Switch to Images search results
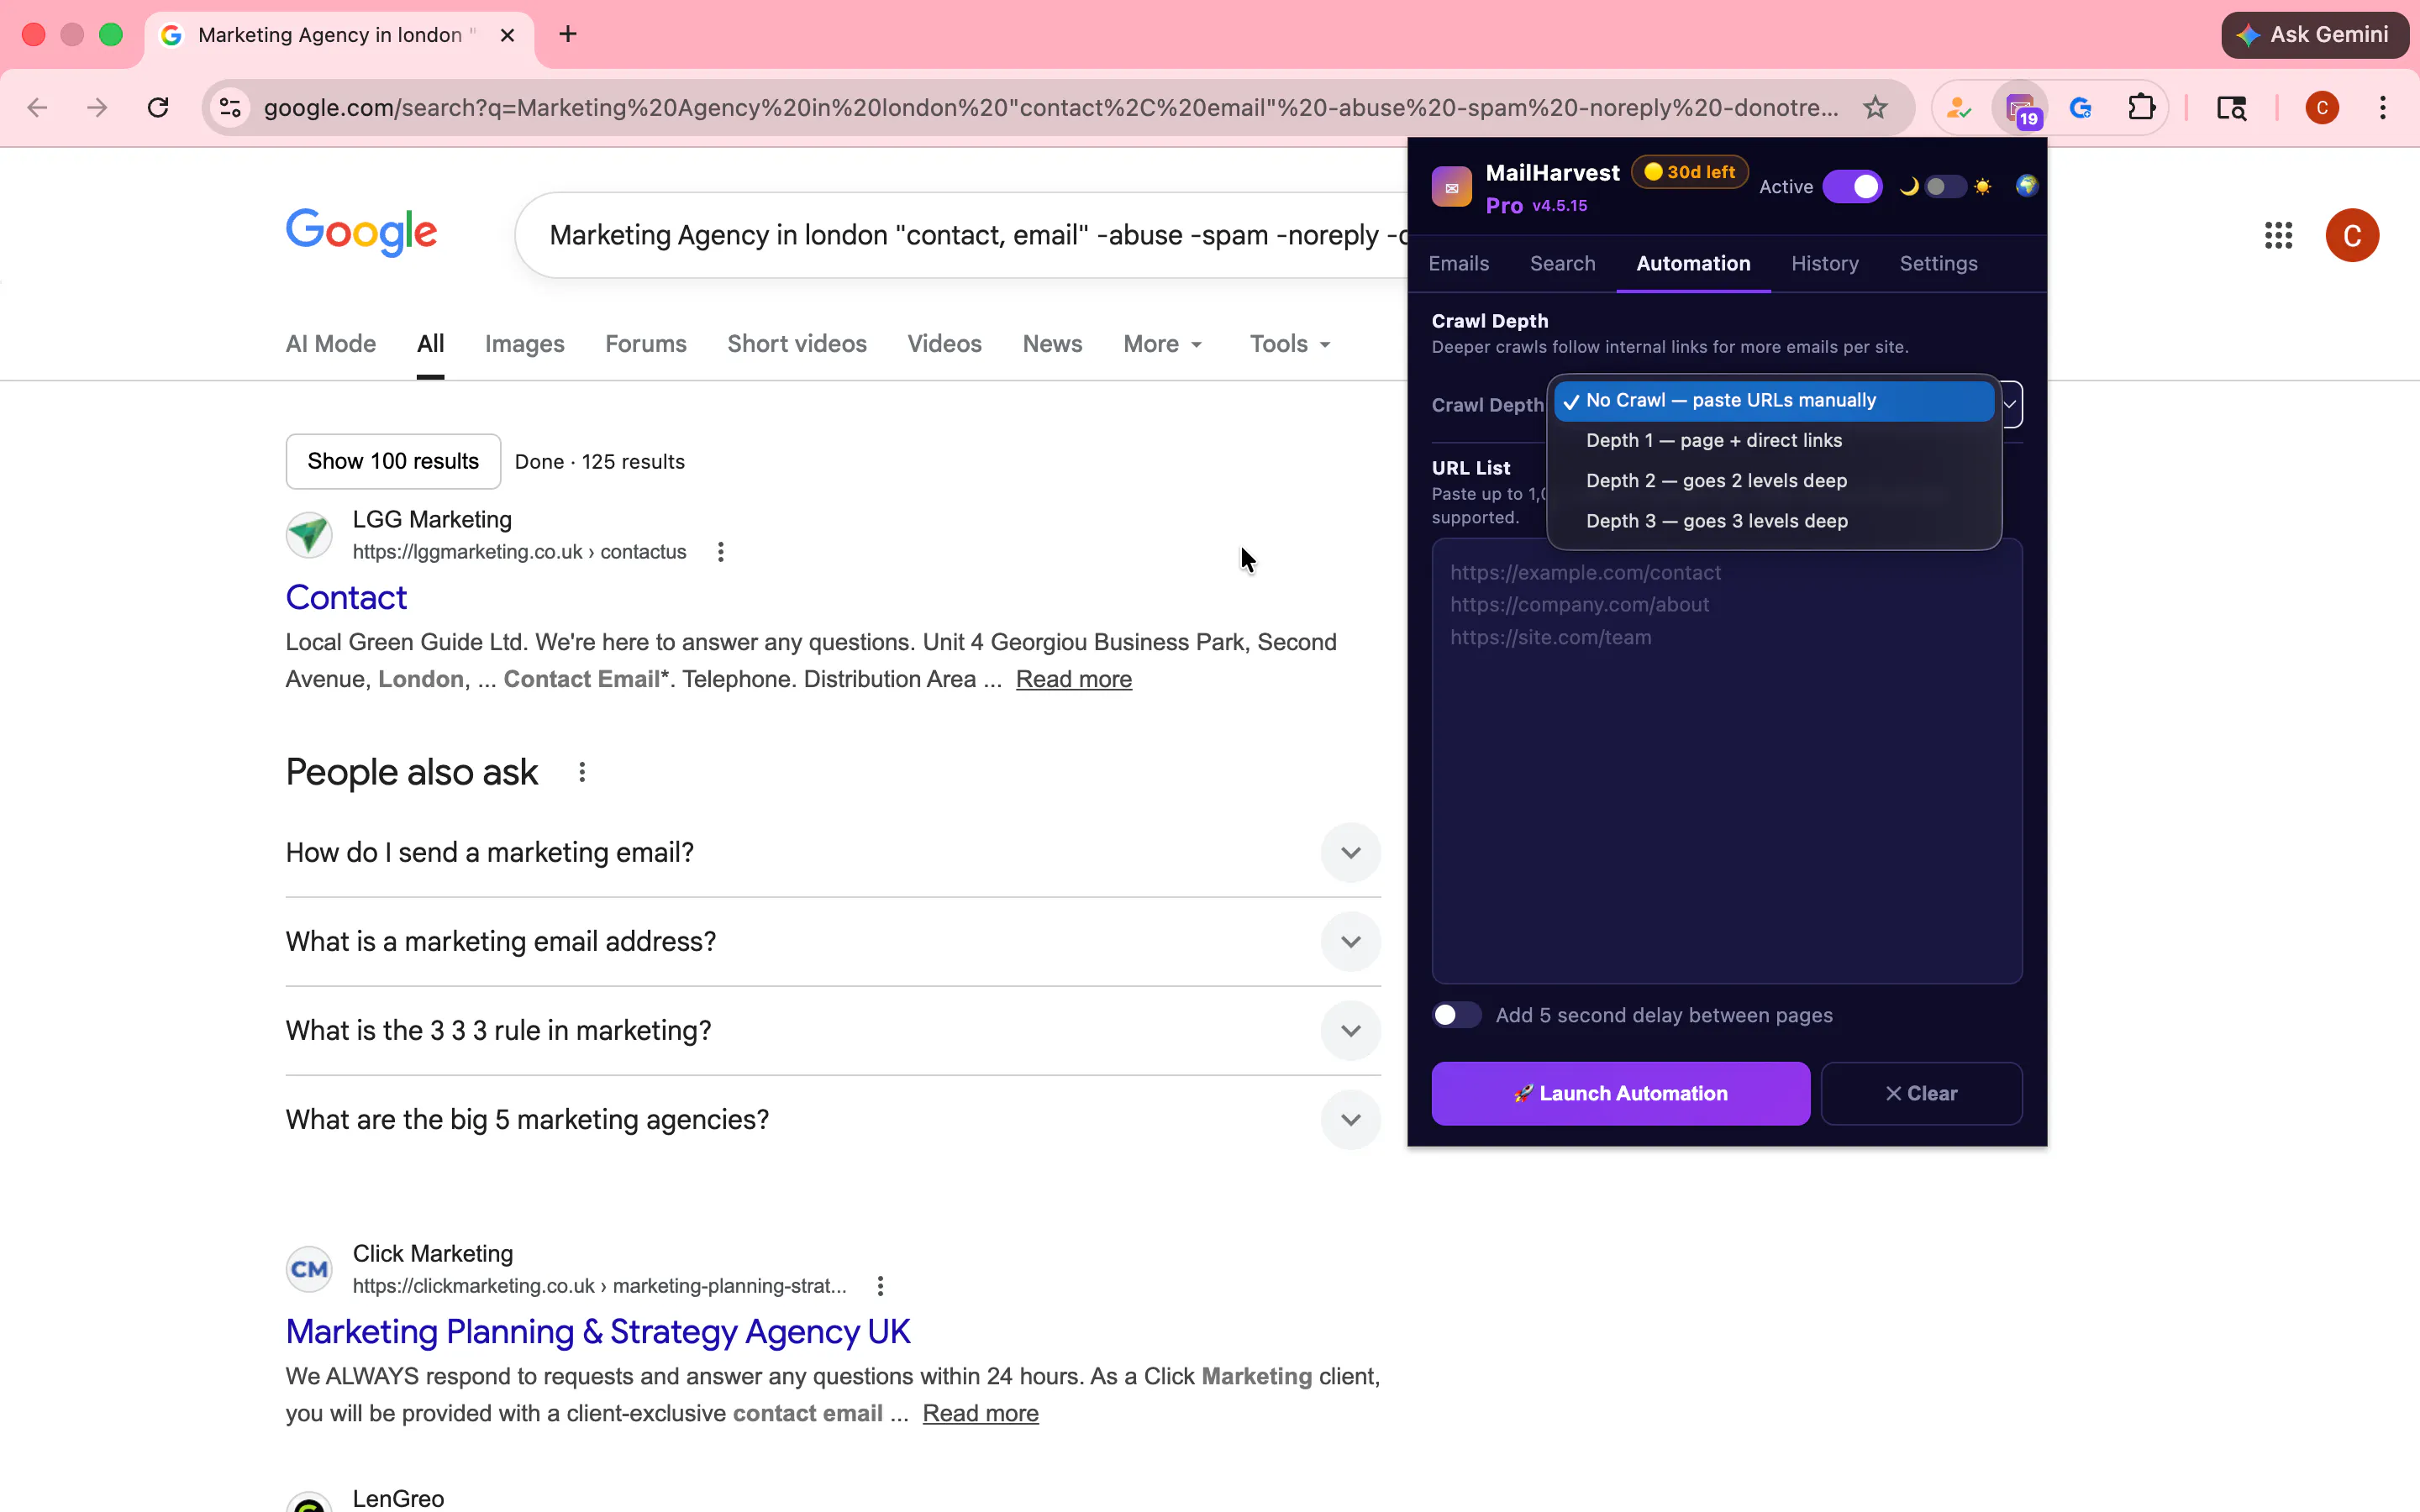 tap(524, 344)
